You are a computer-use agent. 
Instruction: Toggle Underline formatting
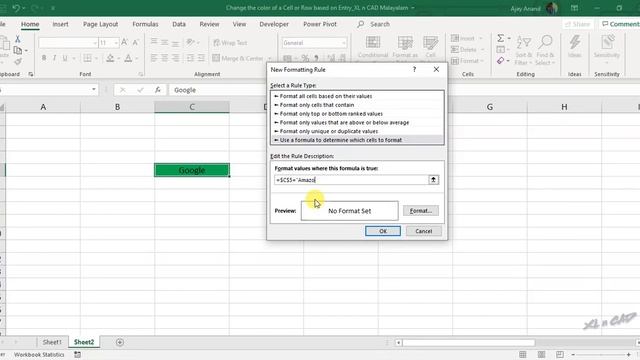65,58
